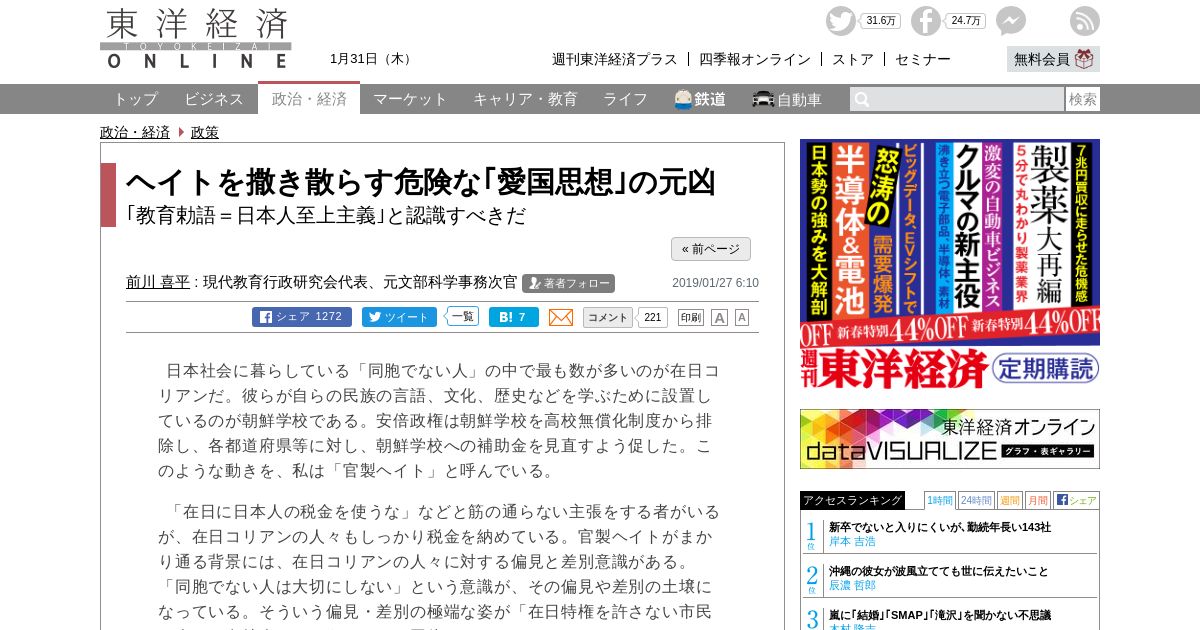Image resolution: width=1200 pixels, height=630 pixels.
Task: Open the セミナー link
Action: [x=923, y=59]
